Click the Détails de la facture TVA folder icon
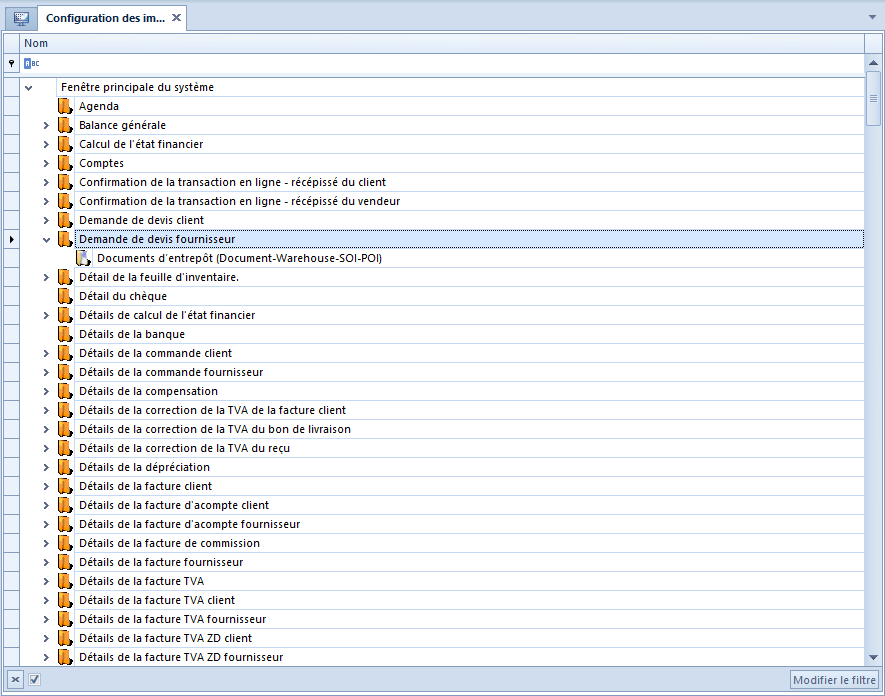The width and height of the screenshot is (885, 696). tap(65, 581)
